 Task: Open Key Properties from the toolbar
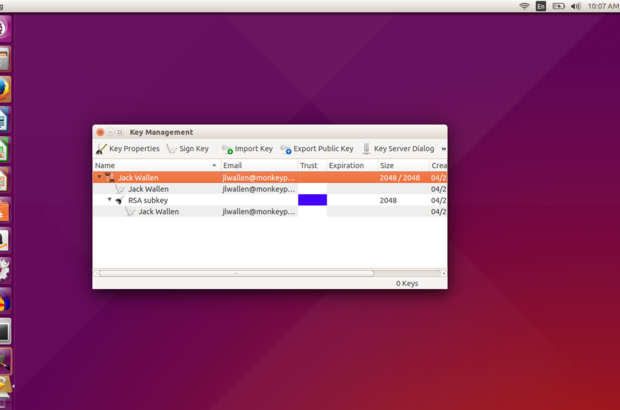click(128, 149)
